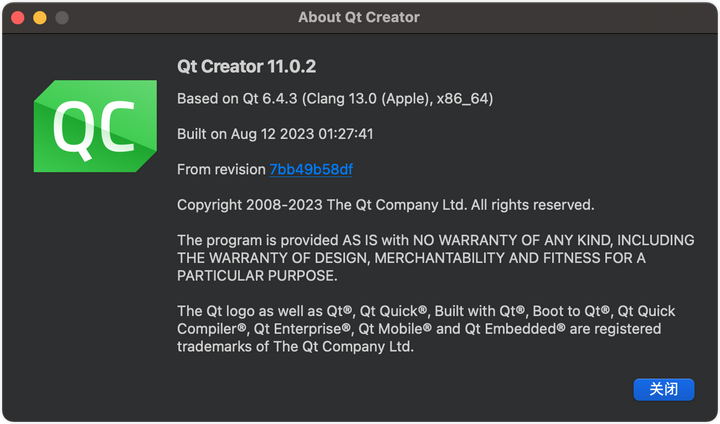The height and width of the screenshot is (424, 720).
Task: Click the line starting "Compiler®, Qt Enterprise®"
Action: (419, 328)
